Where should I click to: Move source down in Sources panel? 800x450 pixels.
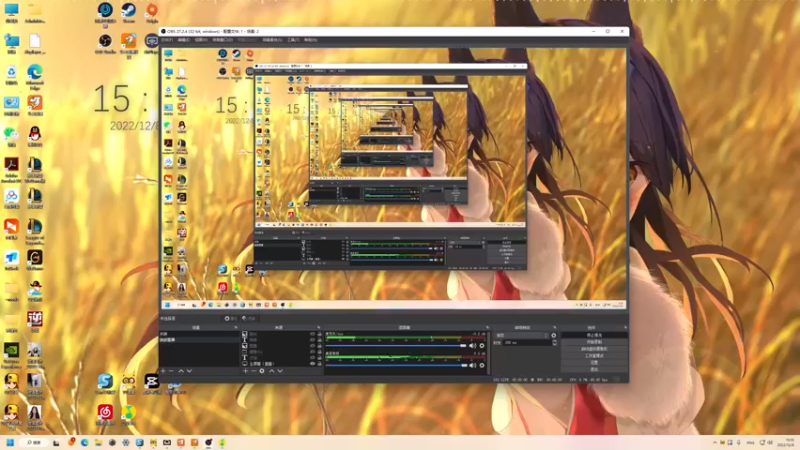[280, 371]
